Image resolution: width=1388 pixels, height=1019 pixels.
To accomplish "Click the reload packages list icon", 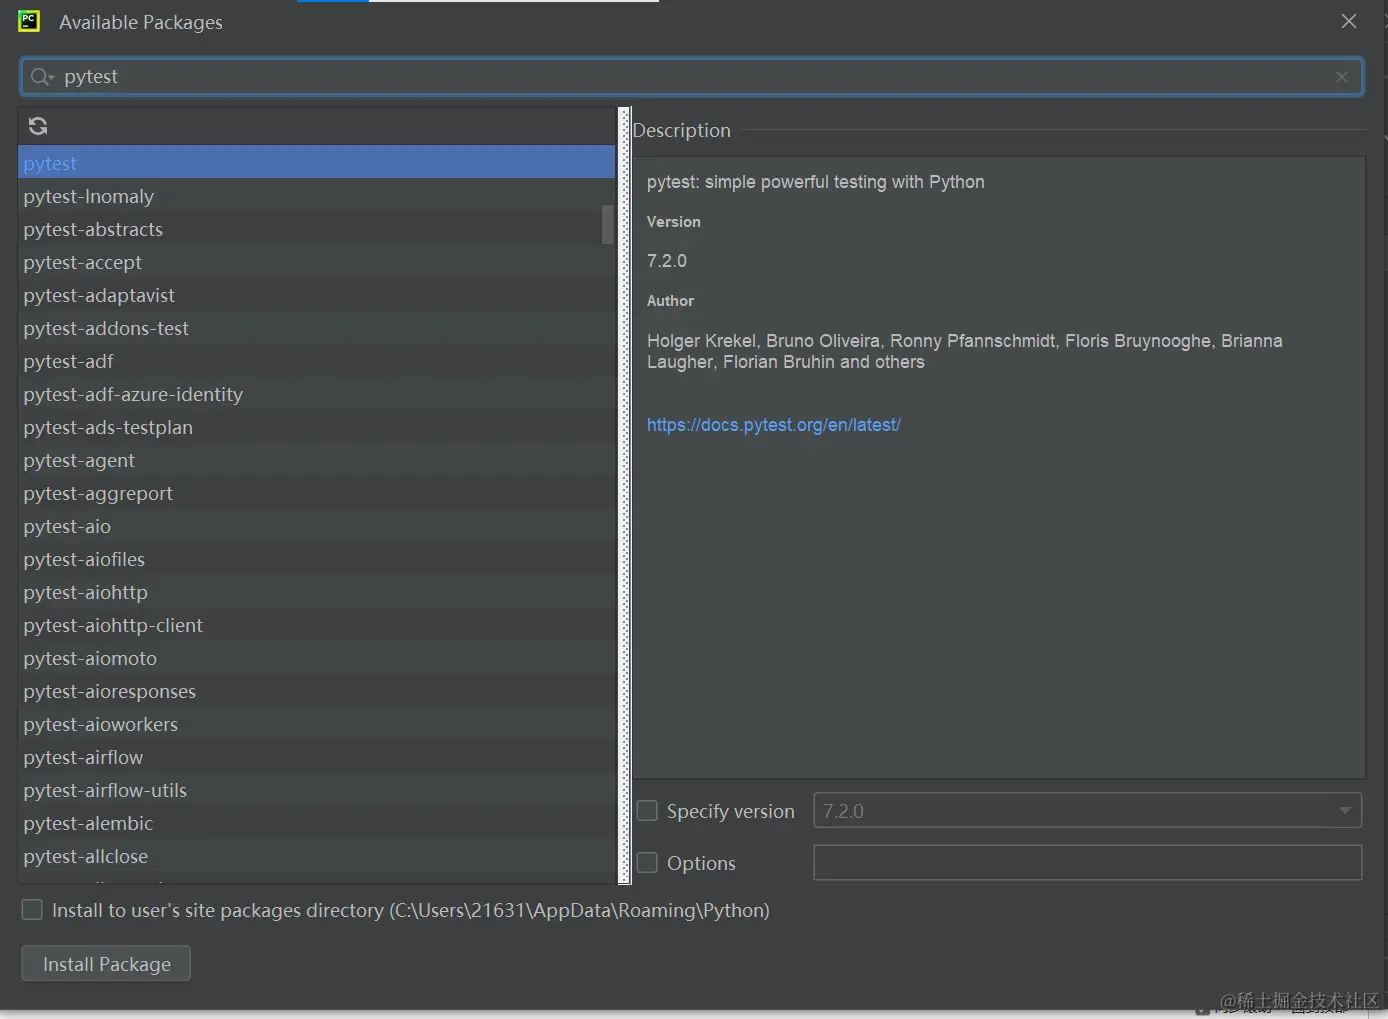I will click(x=38, y=126).
